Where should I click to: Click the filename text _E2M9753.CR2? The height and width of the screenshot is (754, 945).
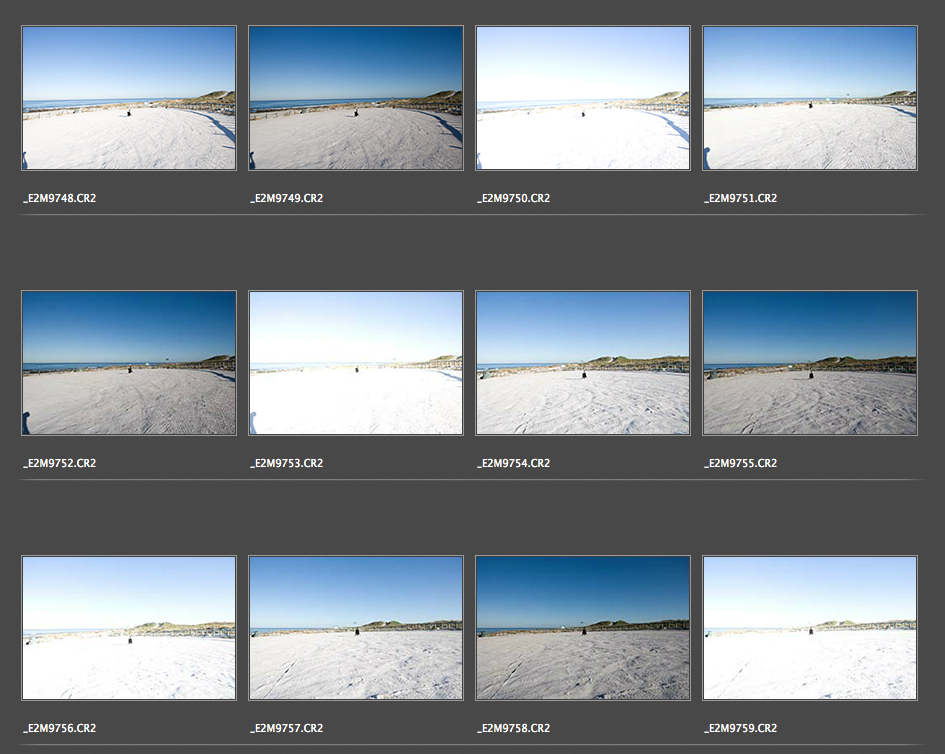[286, 464]
